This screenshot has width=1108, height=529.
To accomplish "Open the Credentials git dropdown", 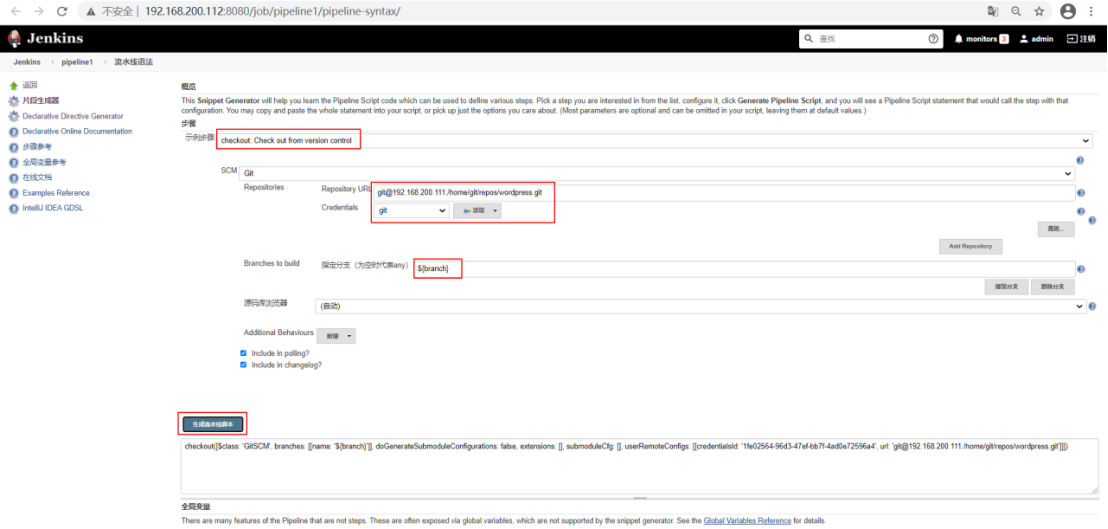I will coord(411,211).
